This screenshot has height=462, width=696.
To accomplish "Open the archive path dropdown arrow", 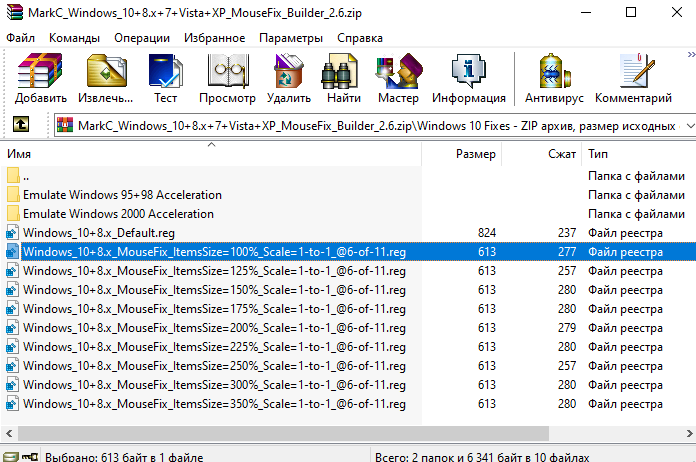I will point(690,126).
